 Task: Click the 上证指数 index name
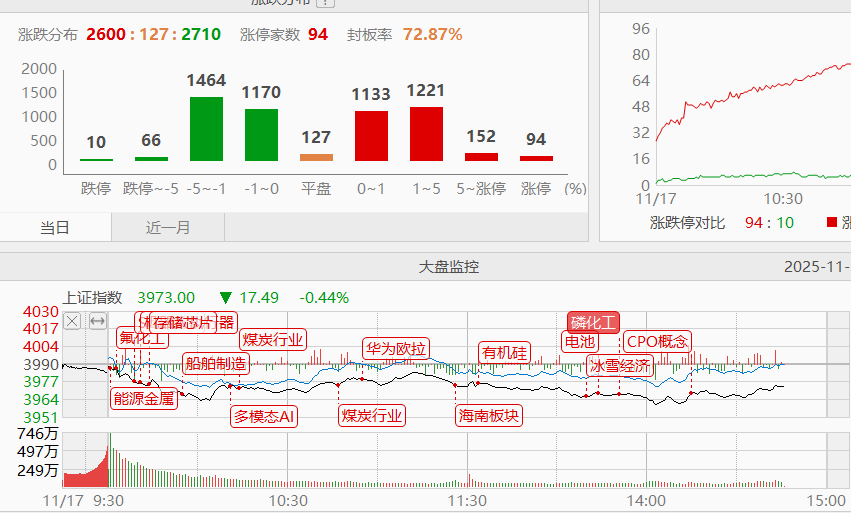[x=92, y=297]
